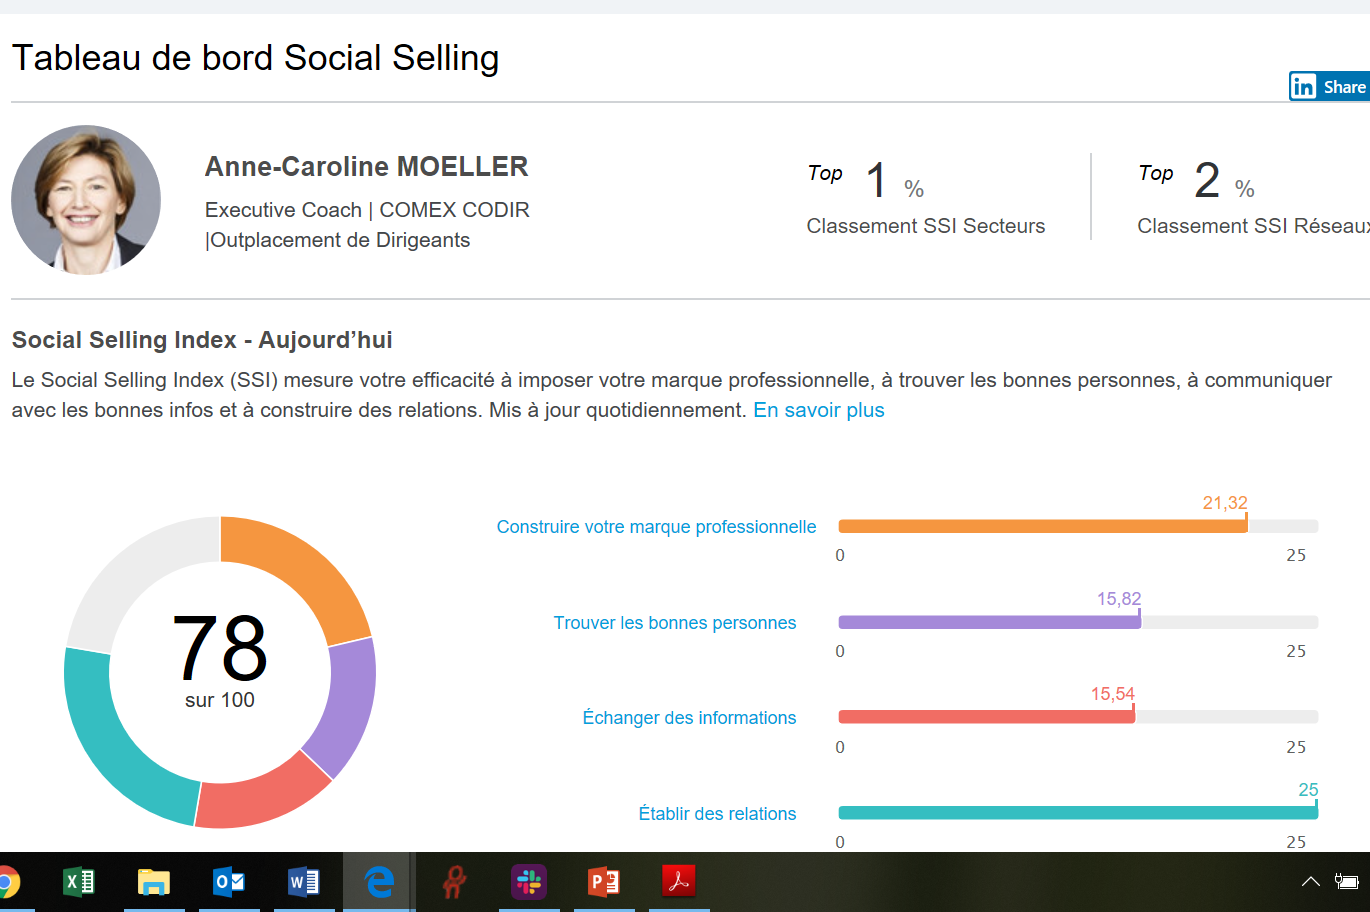Click the red figure app taskbar icon
This screenshot has width=1370, height=912.
point(454,882)
